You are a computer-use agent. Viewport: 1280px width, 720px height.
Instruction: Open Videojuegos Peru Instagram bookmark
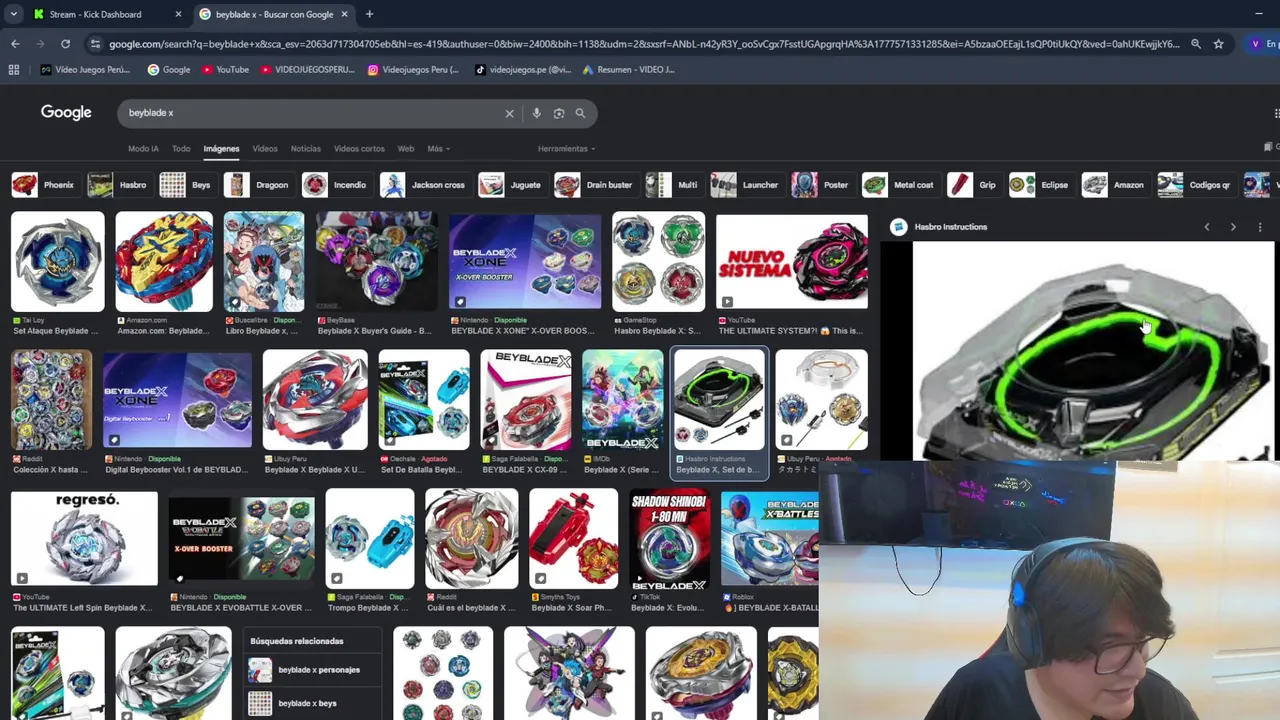413,70
